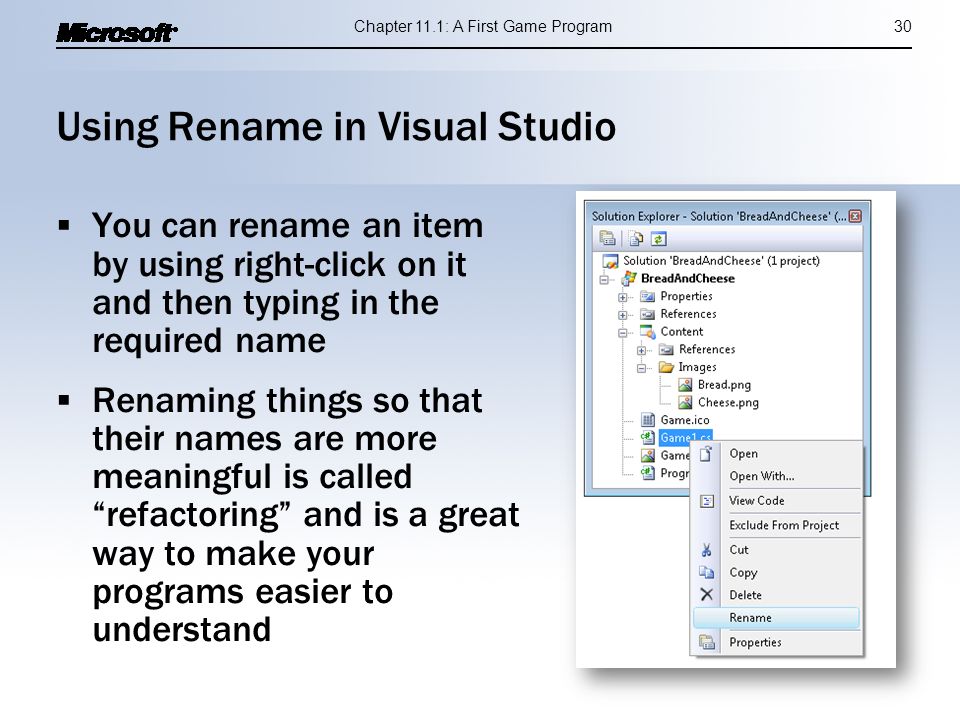Collapse the Content node
Image resolution: width=960 pixels, height=720 pixels.
coord(623,333)
